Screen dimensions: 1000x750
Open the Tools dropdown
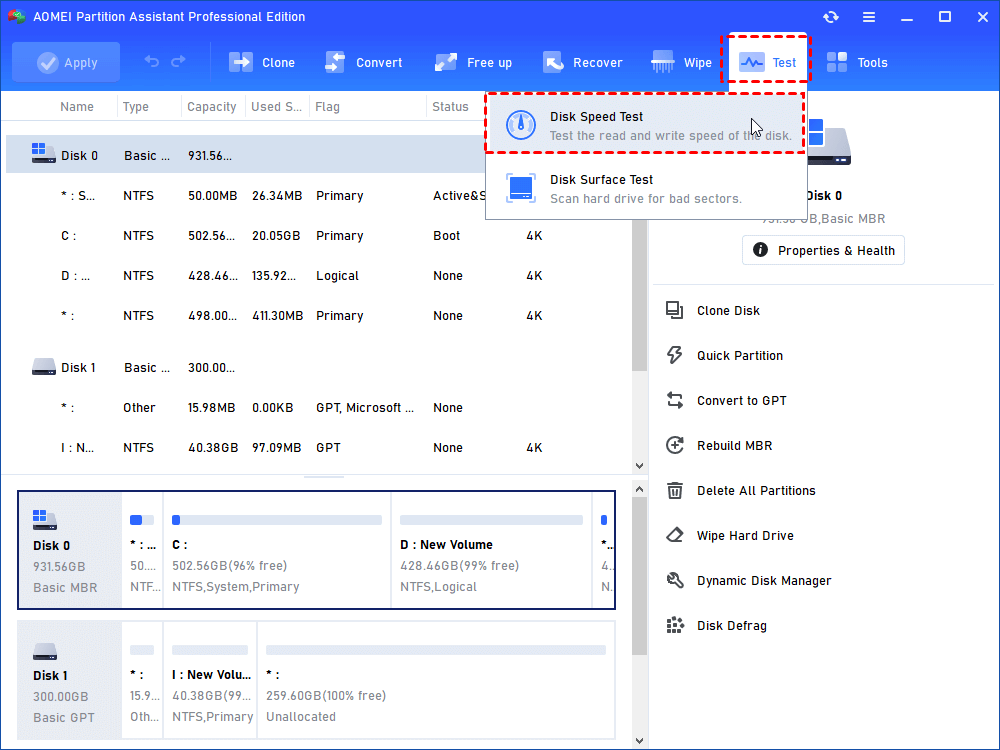[857, 62]
